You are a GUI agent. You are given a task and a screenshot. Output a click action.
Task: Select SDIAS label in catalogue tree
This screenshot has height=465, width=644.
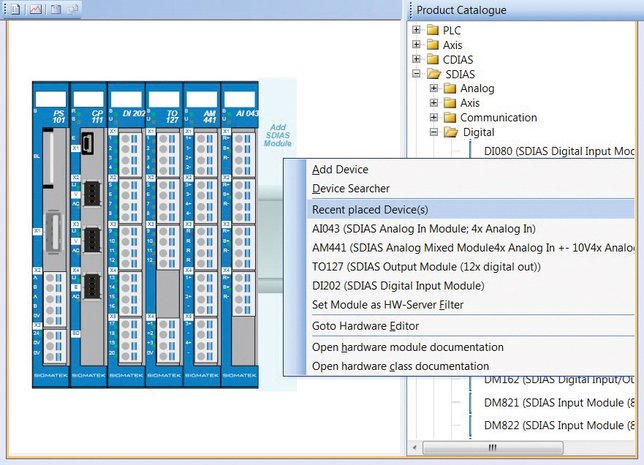click(460, 74)
